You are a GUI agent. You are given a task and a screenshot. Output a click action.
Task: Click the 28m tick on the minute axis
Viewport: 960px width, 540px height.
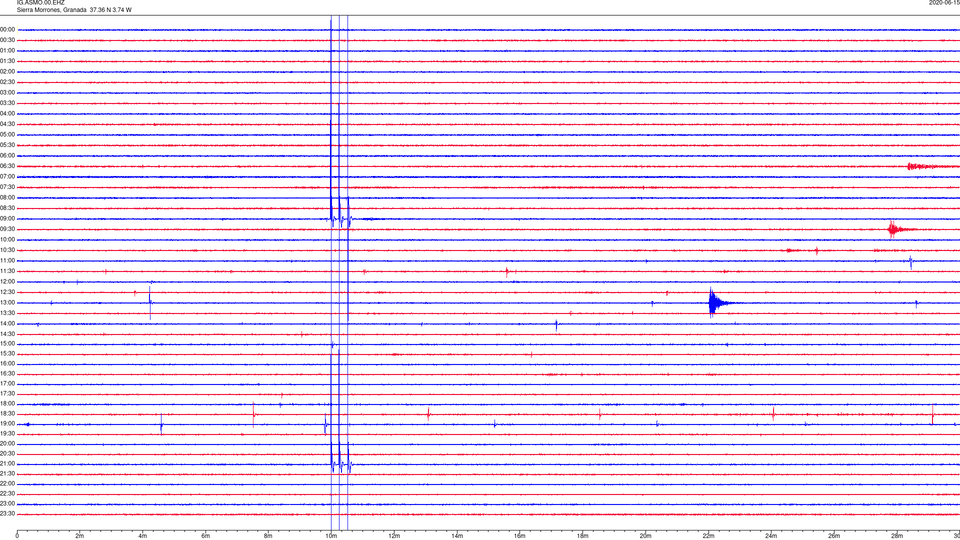pyautogui.click(x=897, y=536)
